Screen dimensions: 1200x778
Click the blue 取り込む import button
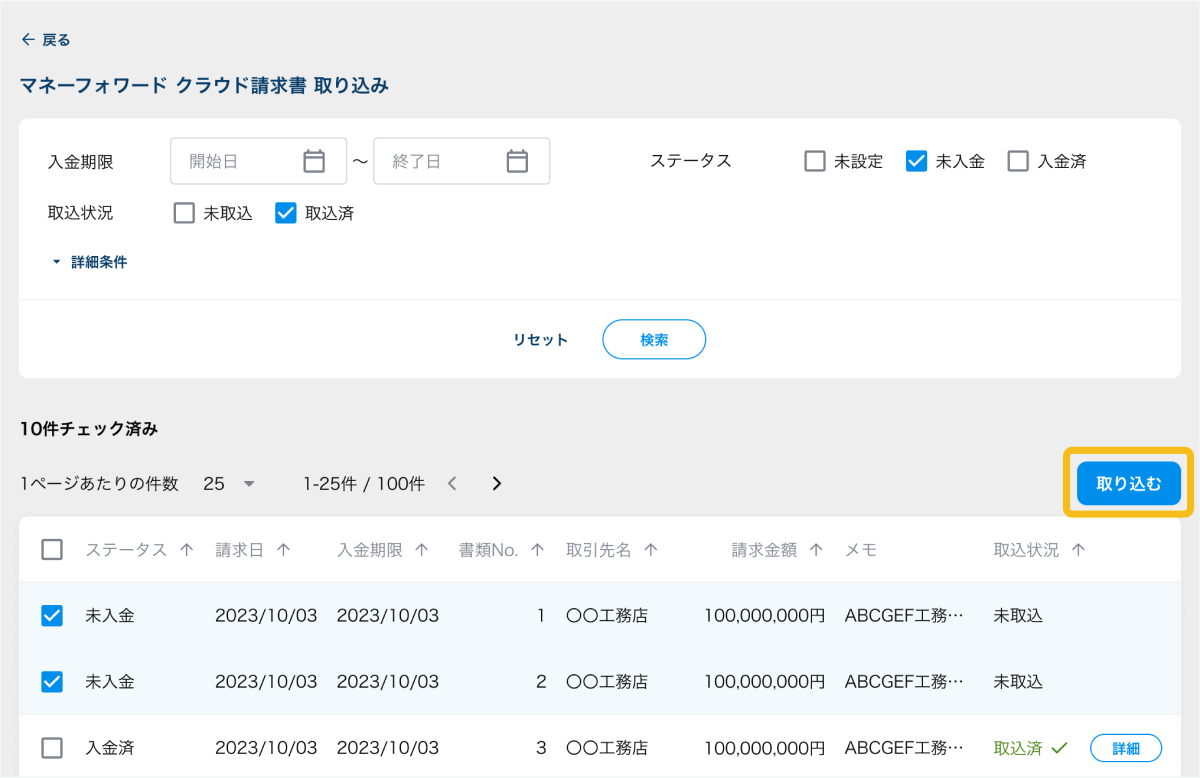pyautogui.click(x=1129, y=484)
